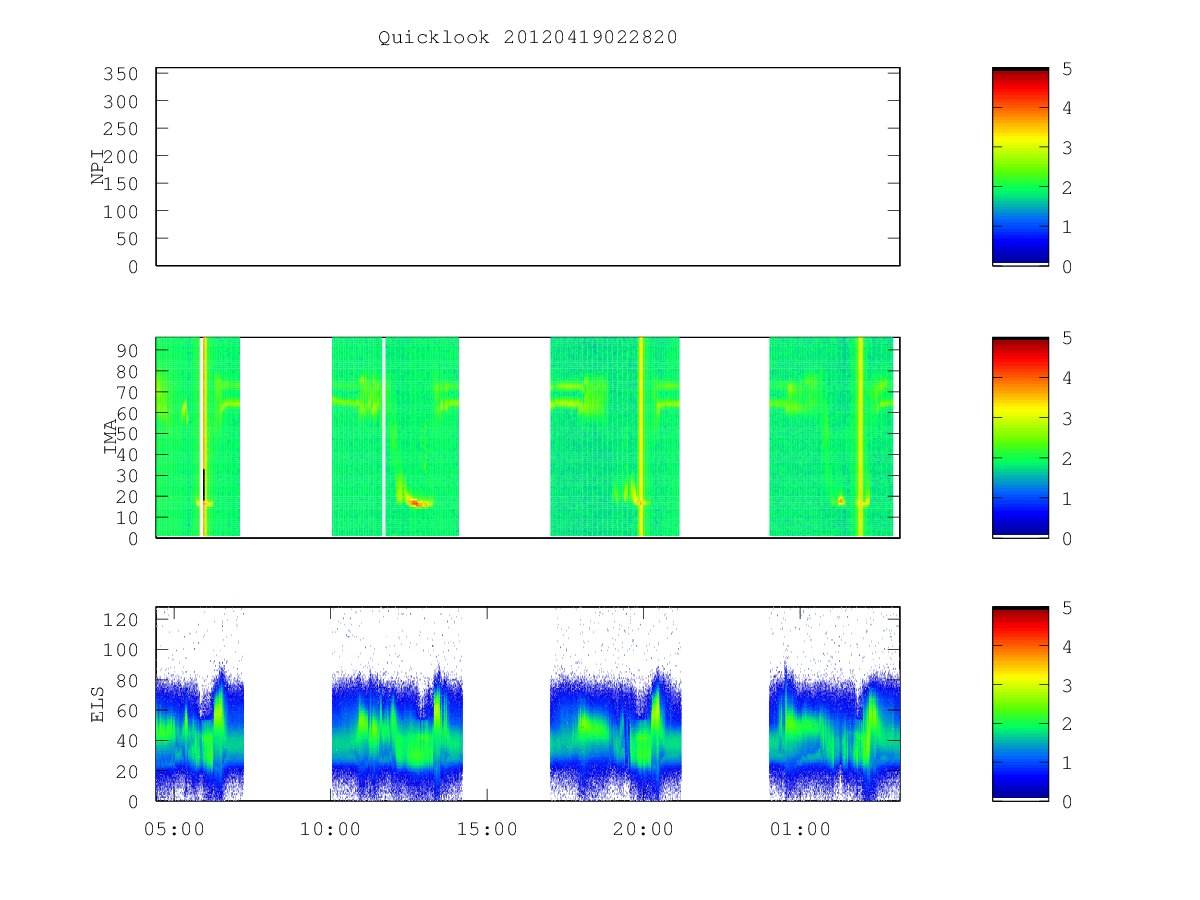Image resolution: width=1200 pixels, height=900 pixels.
Task: Click the 20:00 time tick label
Action: pos(643,829)
